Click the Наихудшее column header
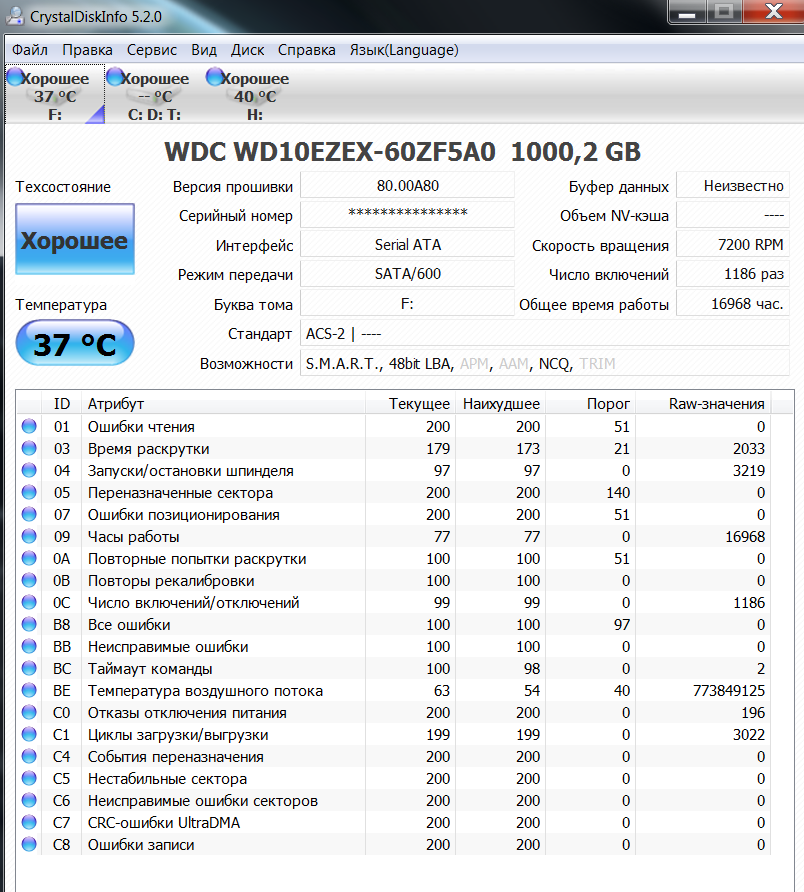 point(501,404)
